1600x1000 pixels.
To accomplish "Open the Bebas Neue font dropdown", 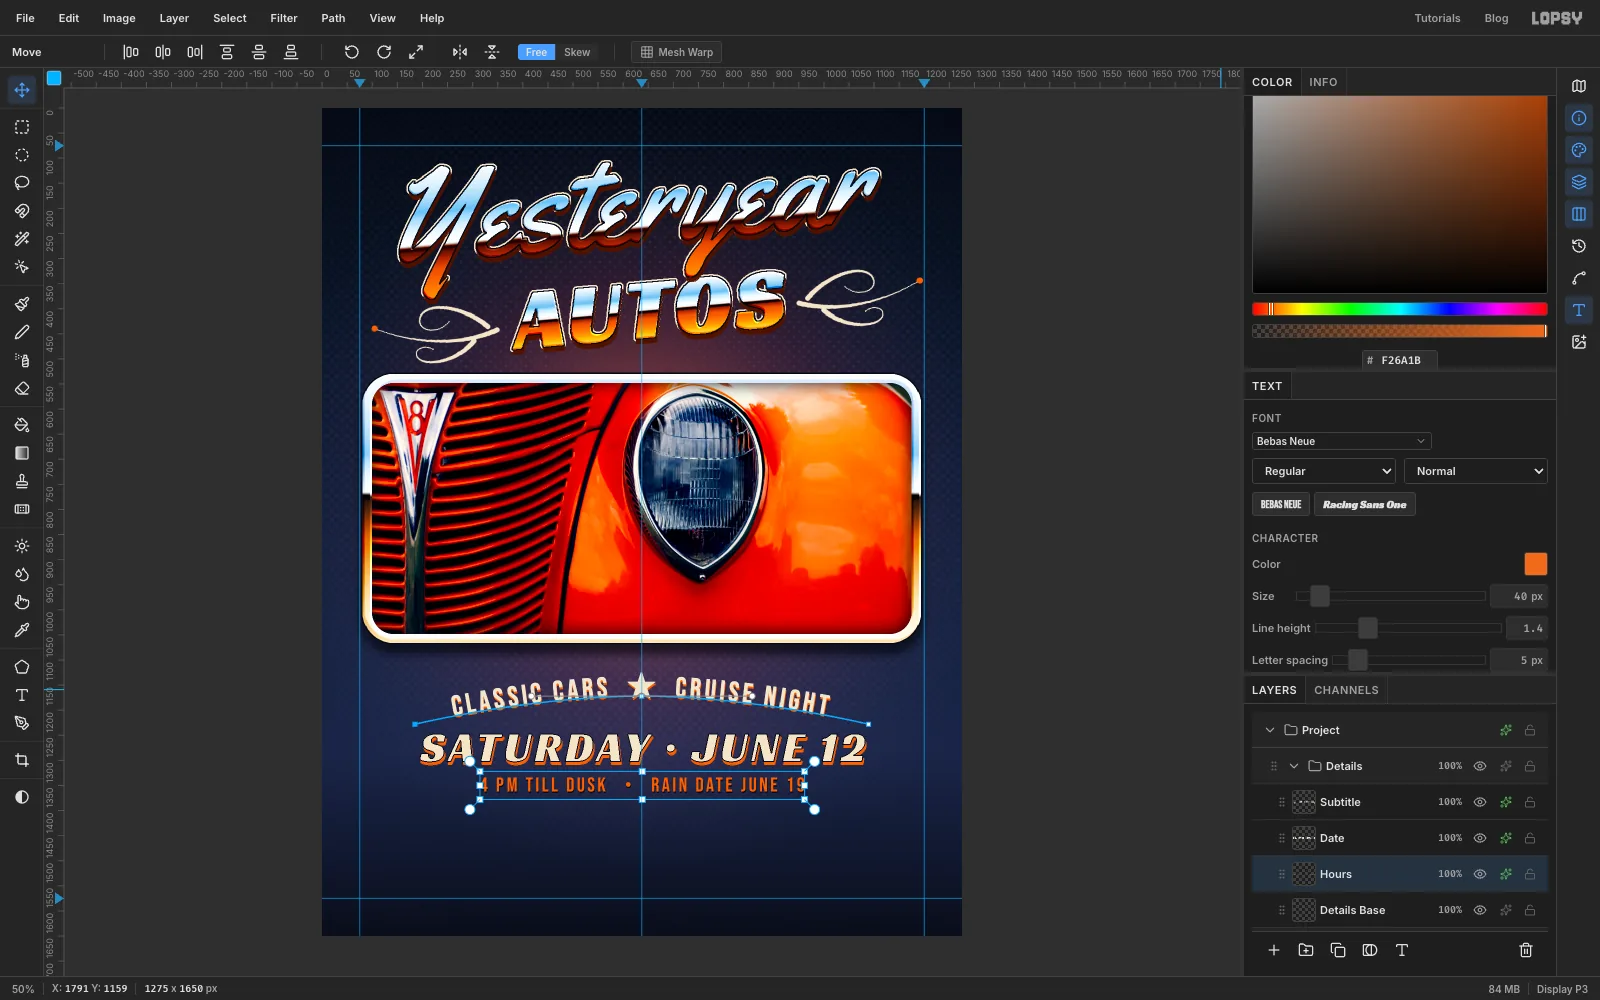I will pos(1341,441).
